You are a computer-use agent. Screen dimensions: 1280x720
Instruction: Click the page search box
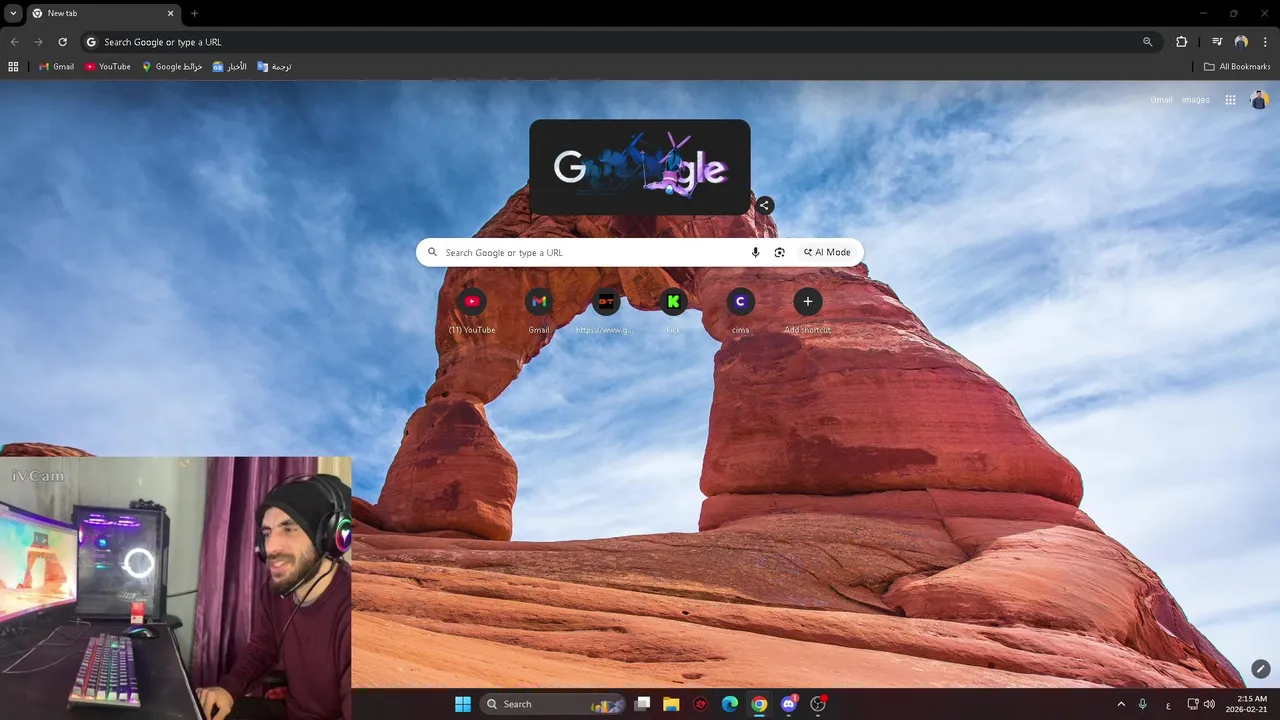640,253
